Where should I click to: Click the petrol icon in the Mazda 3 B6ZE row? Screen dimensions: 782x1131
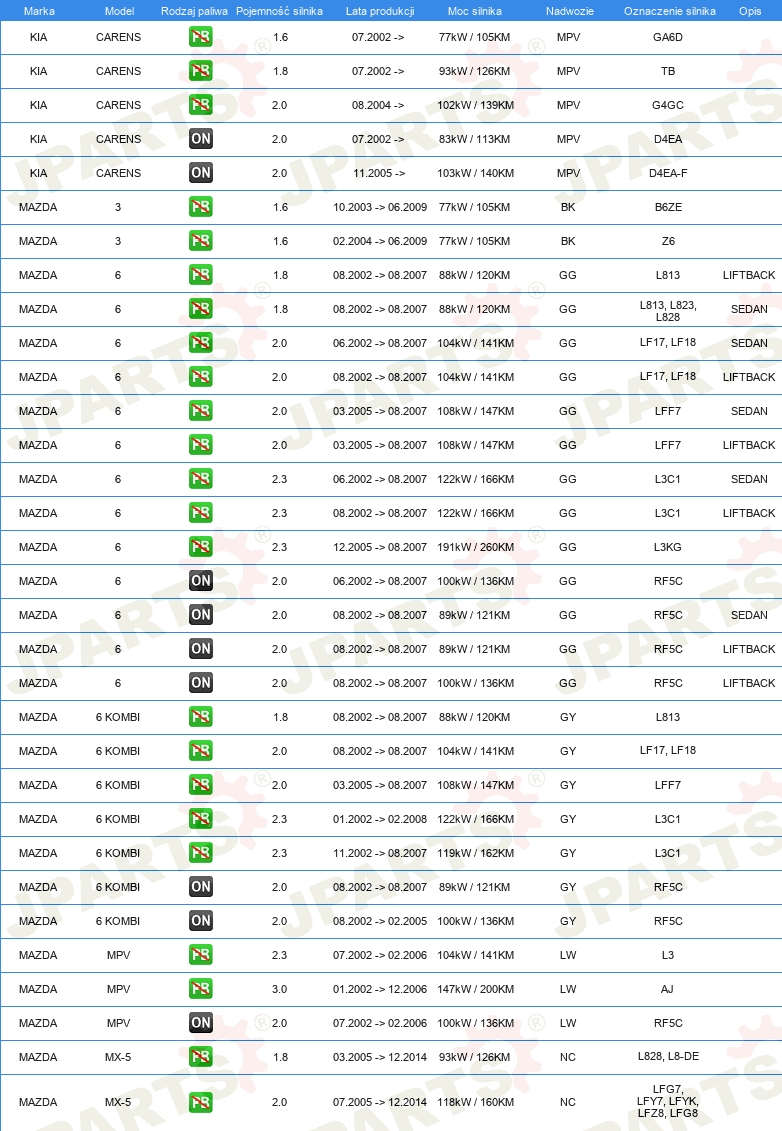click(x=201, y=207)
